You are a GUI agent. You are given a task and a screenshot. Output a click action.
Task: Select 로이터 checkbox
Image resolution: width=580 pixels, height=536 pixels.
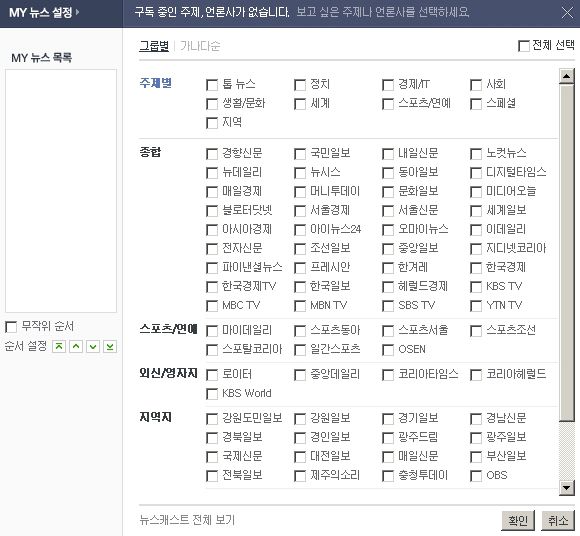coord(212,375)
